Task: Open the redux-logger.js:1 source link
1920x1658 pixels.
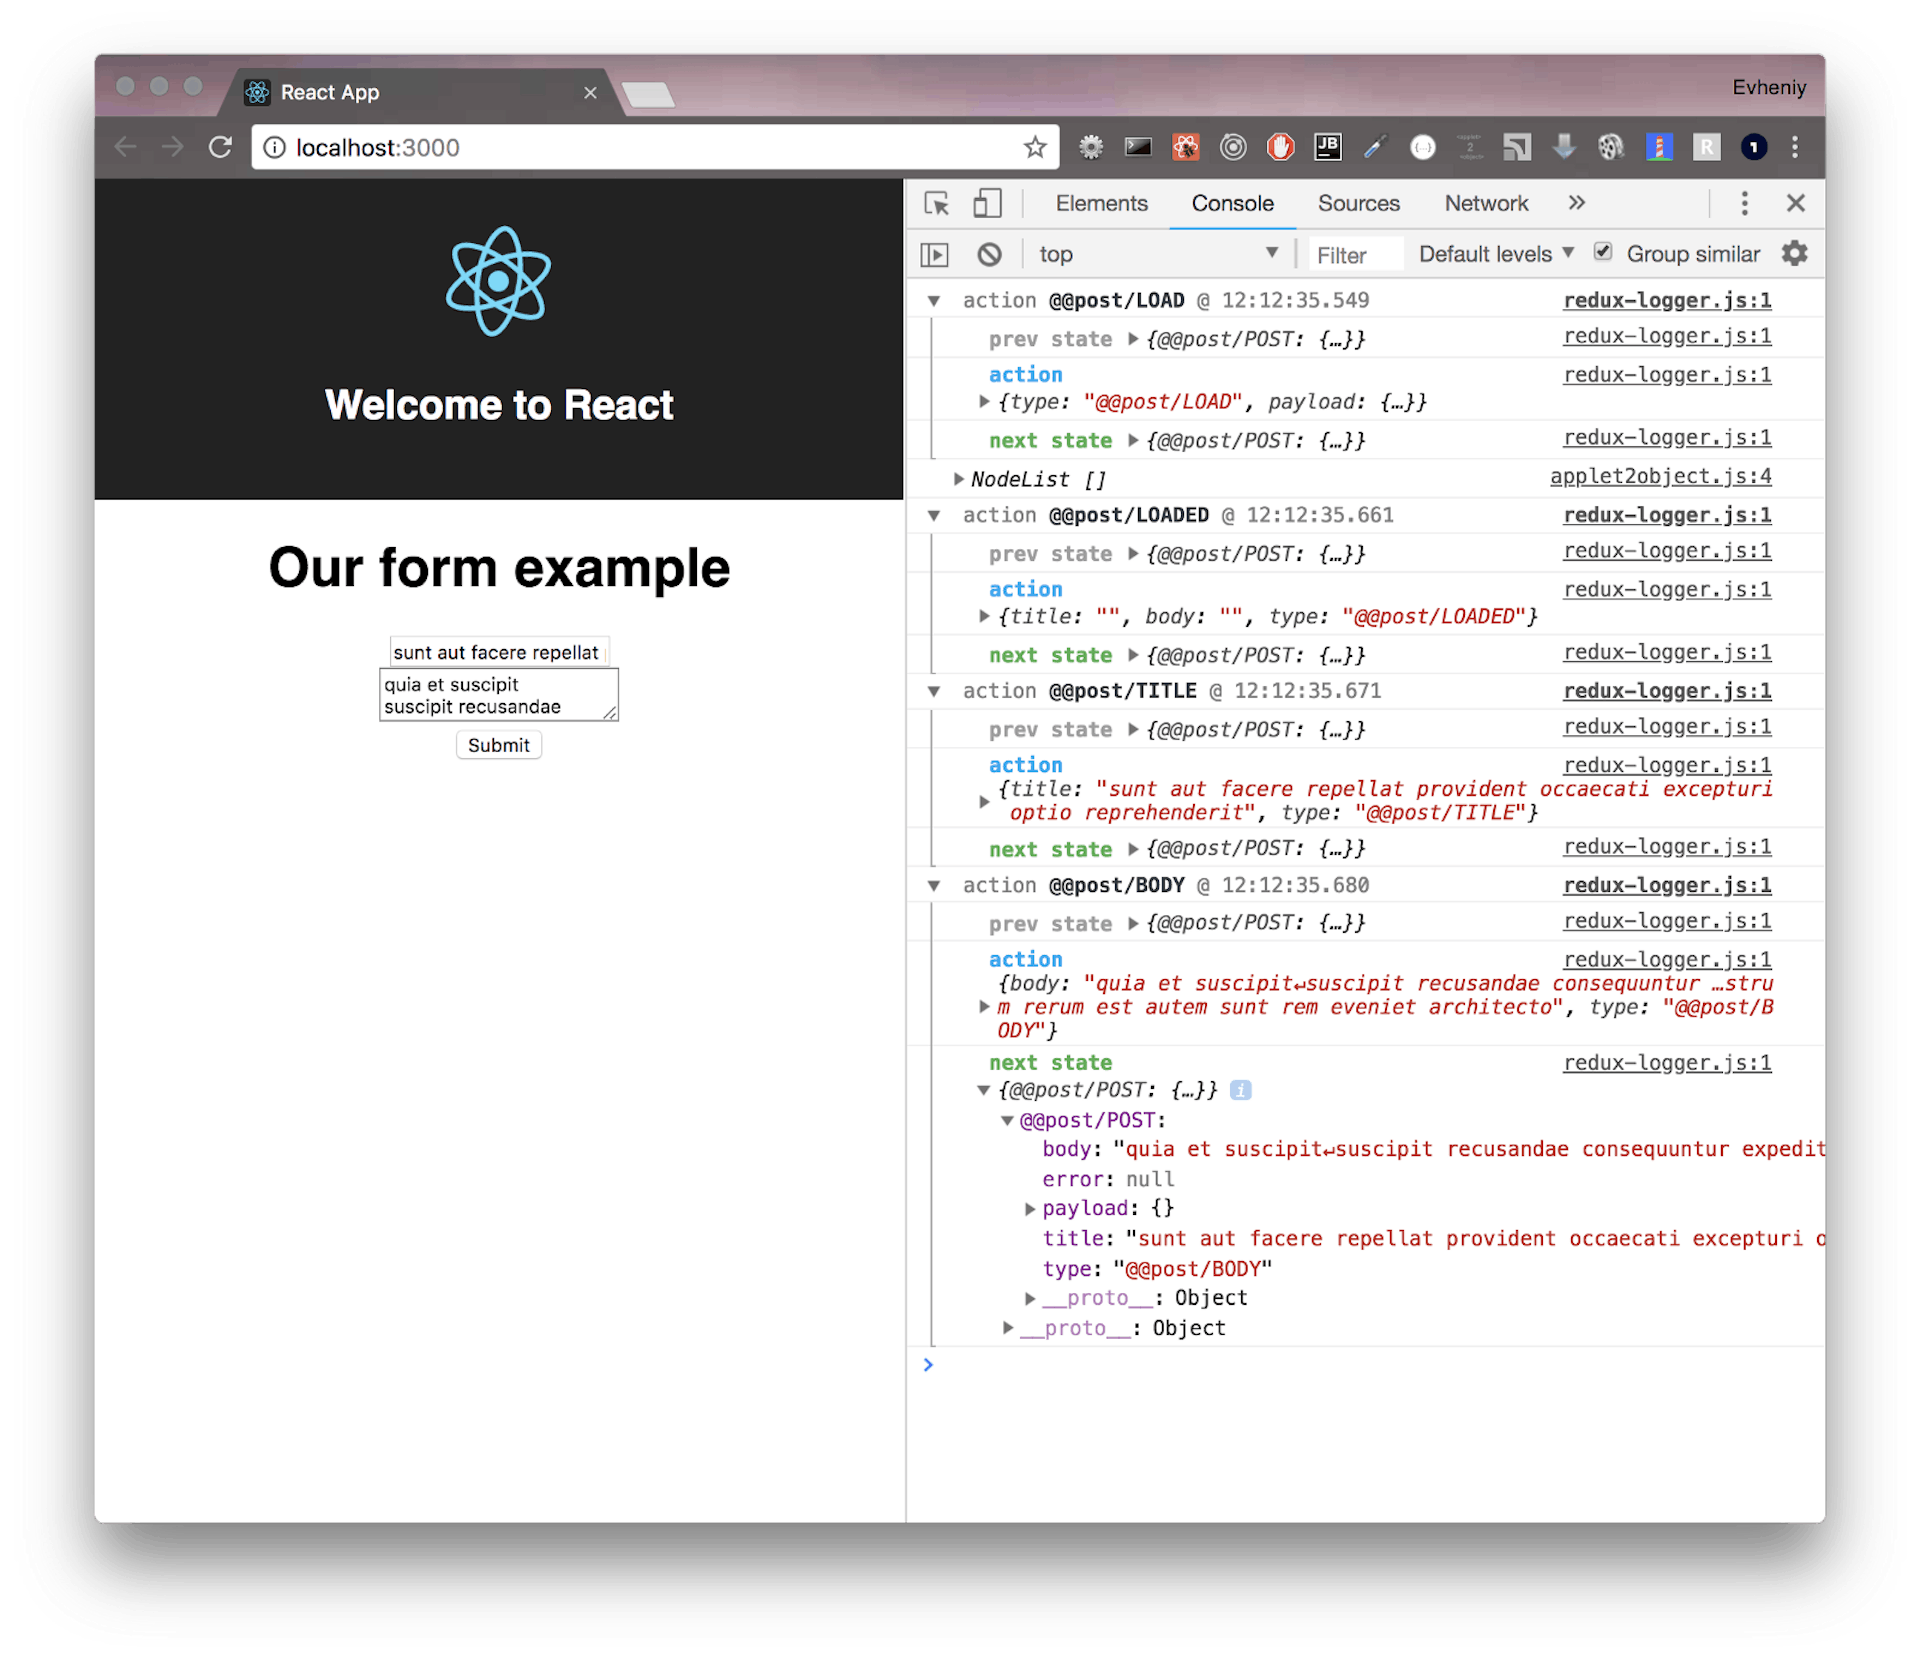Action: pos(1666,299)
